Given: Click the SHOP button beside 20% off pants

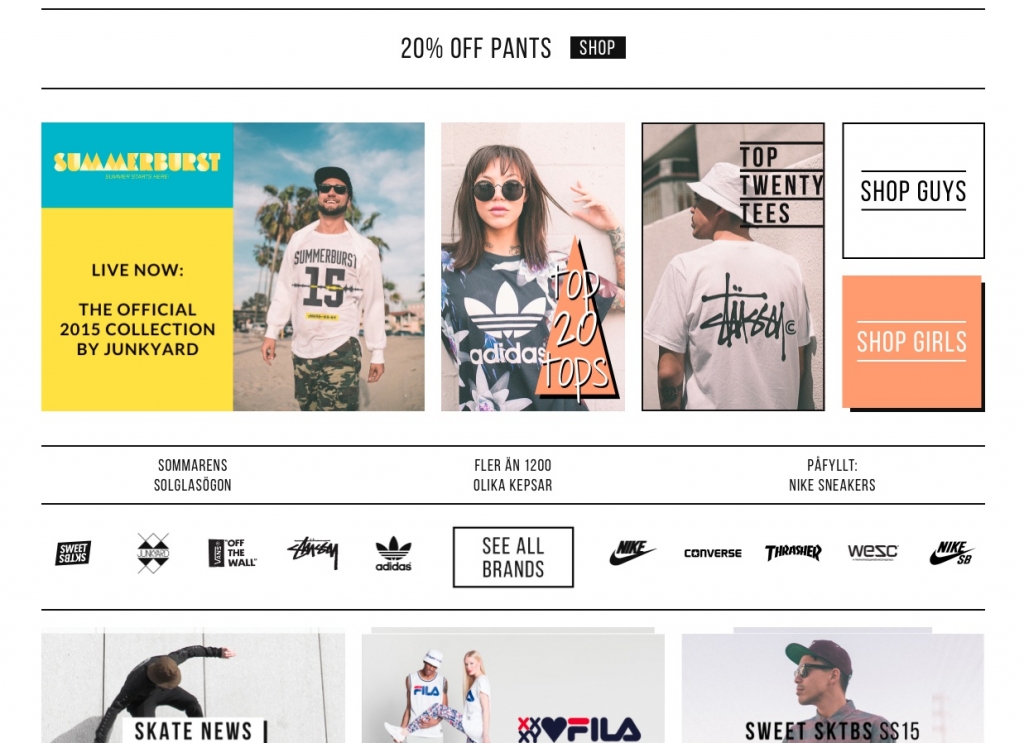Looking at the screenshot, I should pos(598,48).
